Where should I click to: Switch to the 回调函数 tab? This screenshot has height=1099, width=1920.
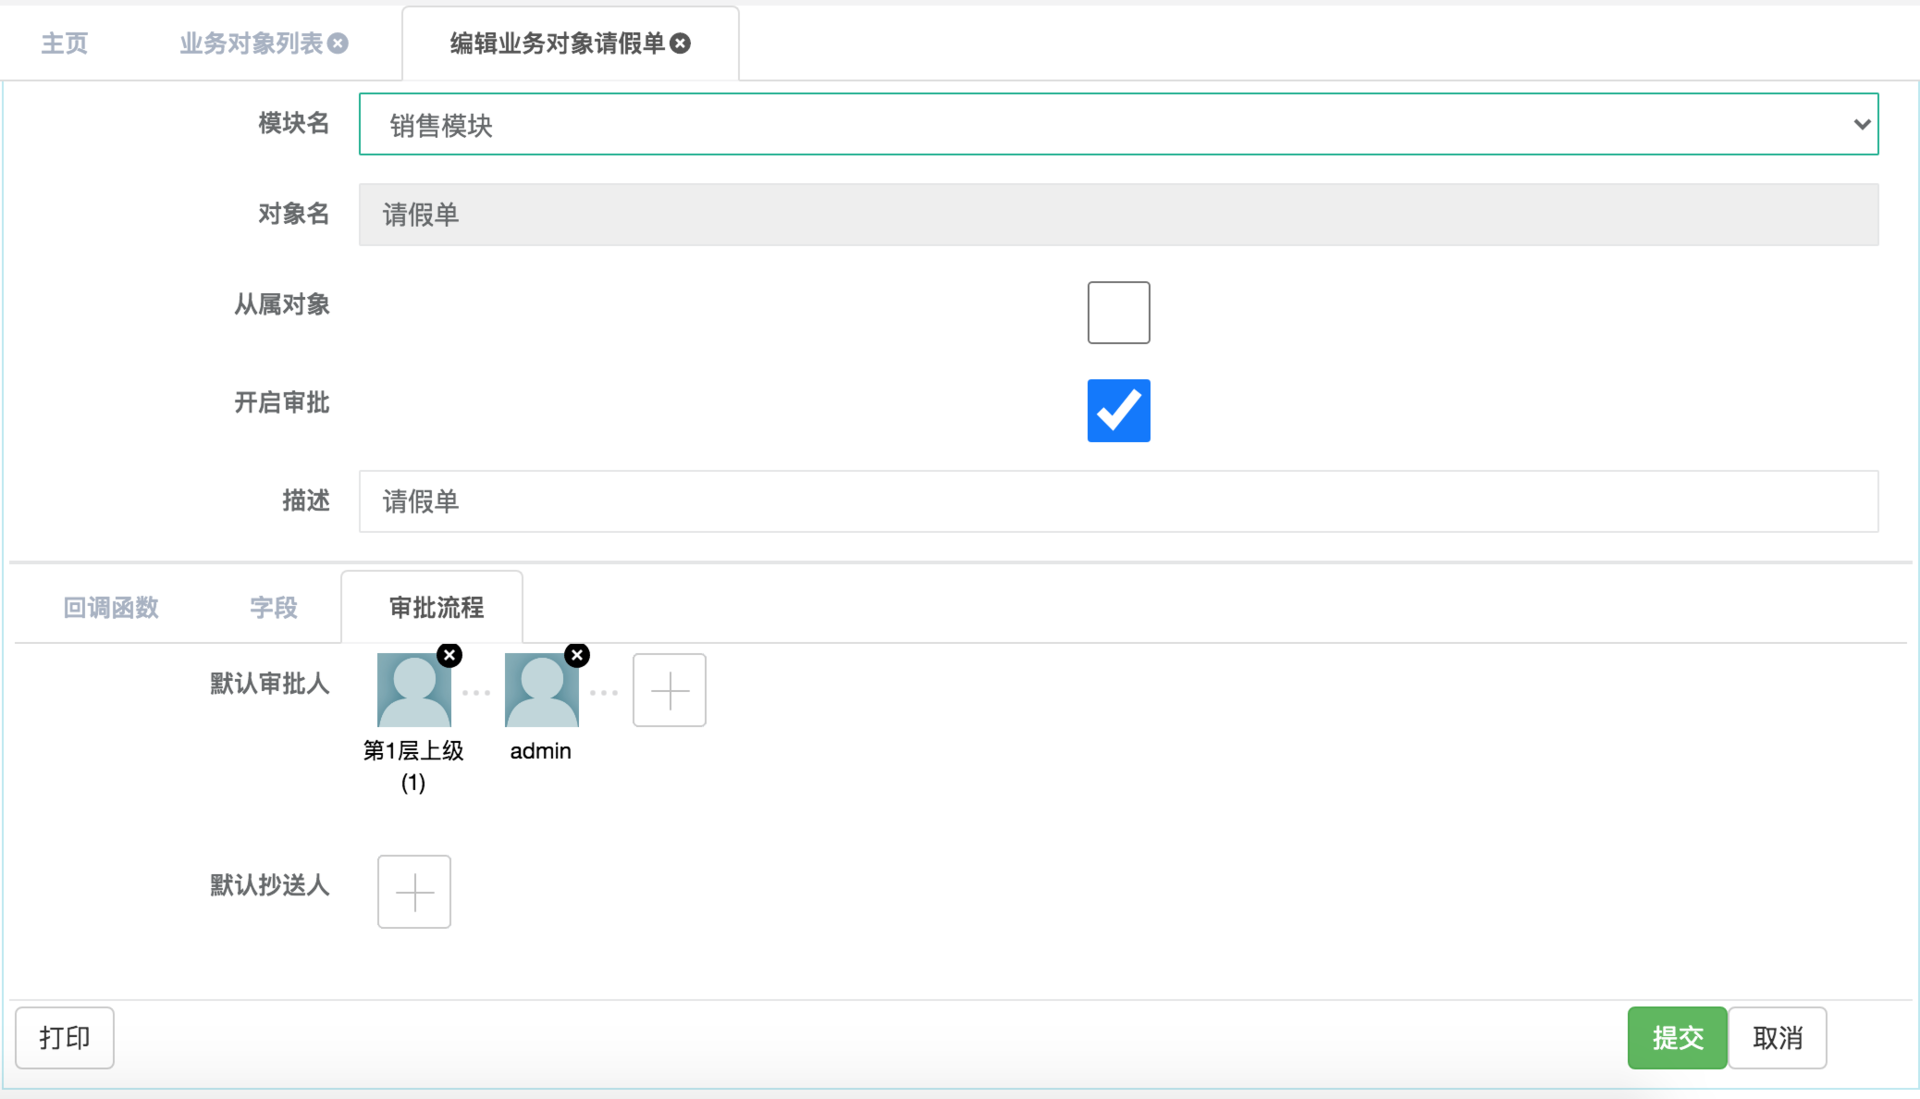(x=111, y=606)
